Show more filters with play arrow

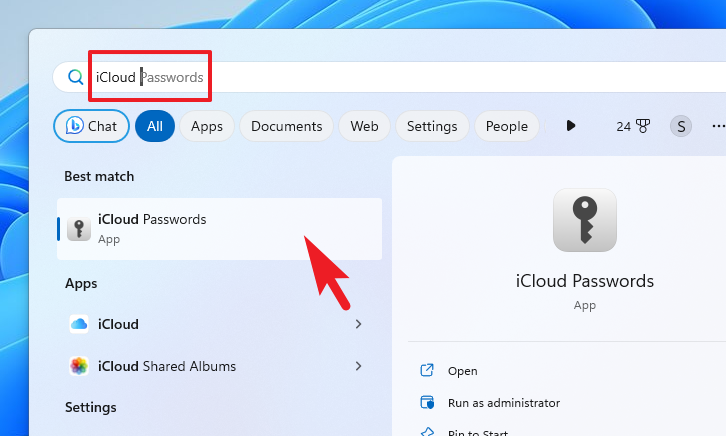[570, 125]
